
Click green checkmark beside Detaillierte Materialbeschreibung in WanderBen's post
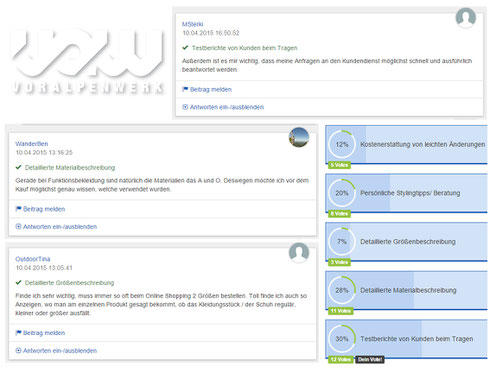18,167
